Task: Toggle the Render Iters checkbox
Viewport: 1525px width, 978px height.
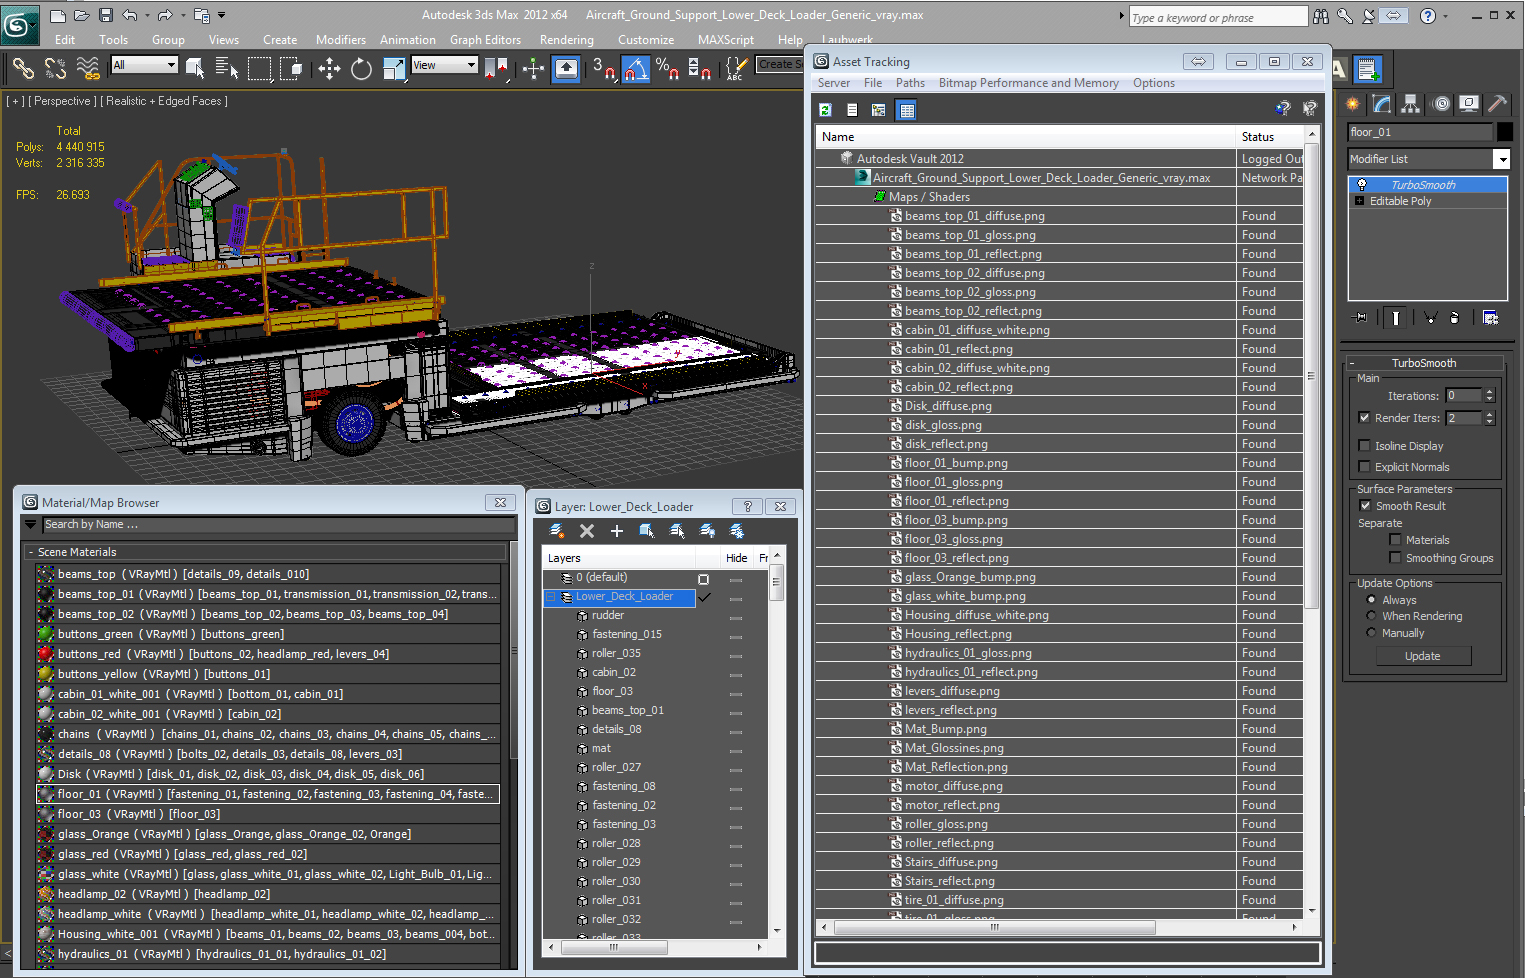Action: coord(1365,418)
